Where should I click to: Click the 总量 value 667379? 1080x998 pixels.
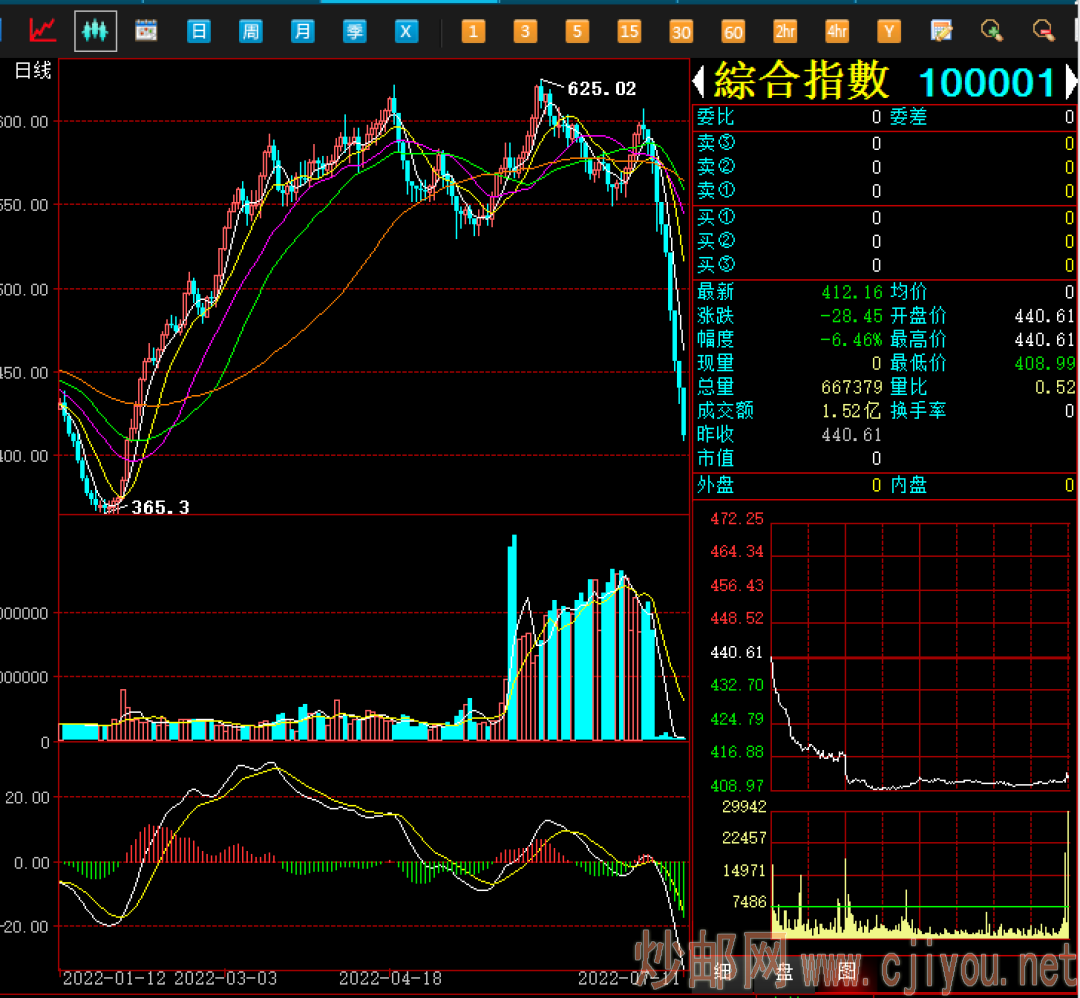tap(851, 387)
